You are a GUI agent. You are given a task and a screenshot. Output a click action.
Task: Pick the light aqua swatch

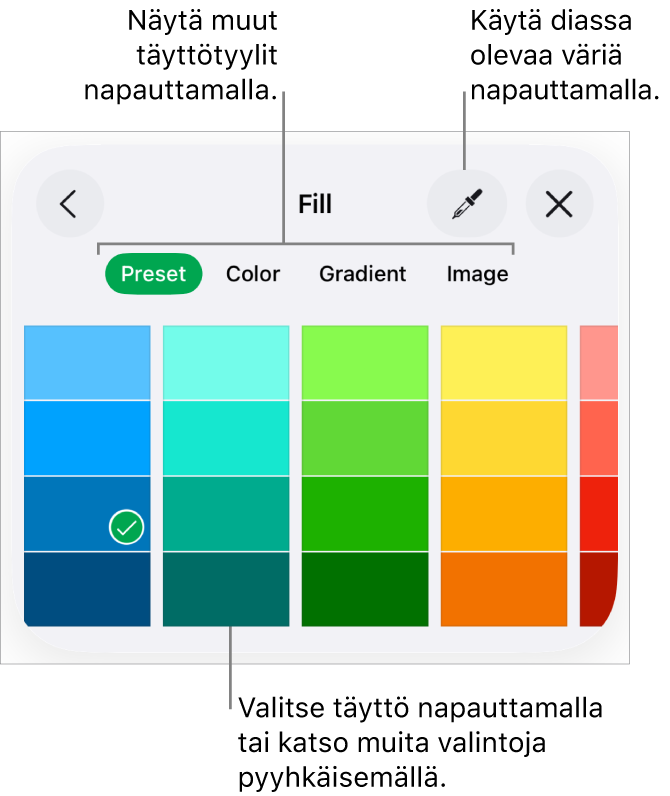pos(226,362)
